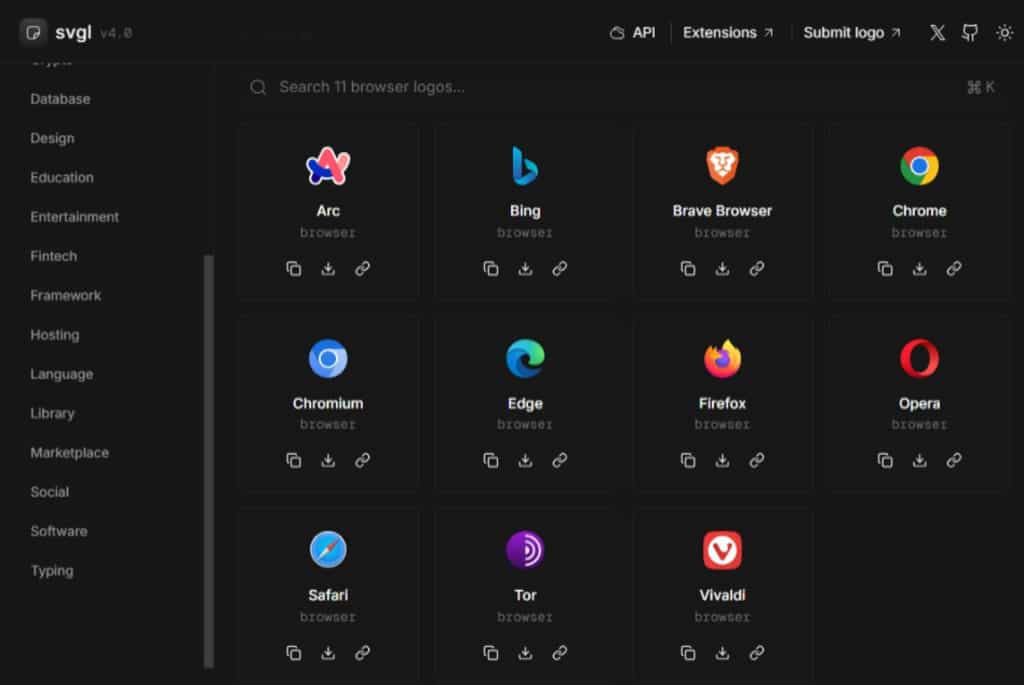The image size is (1024, 685).
Task: Click the Safari logo thumbnail
Action: (x=328, y=550)
